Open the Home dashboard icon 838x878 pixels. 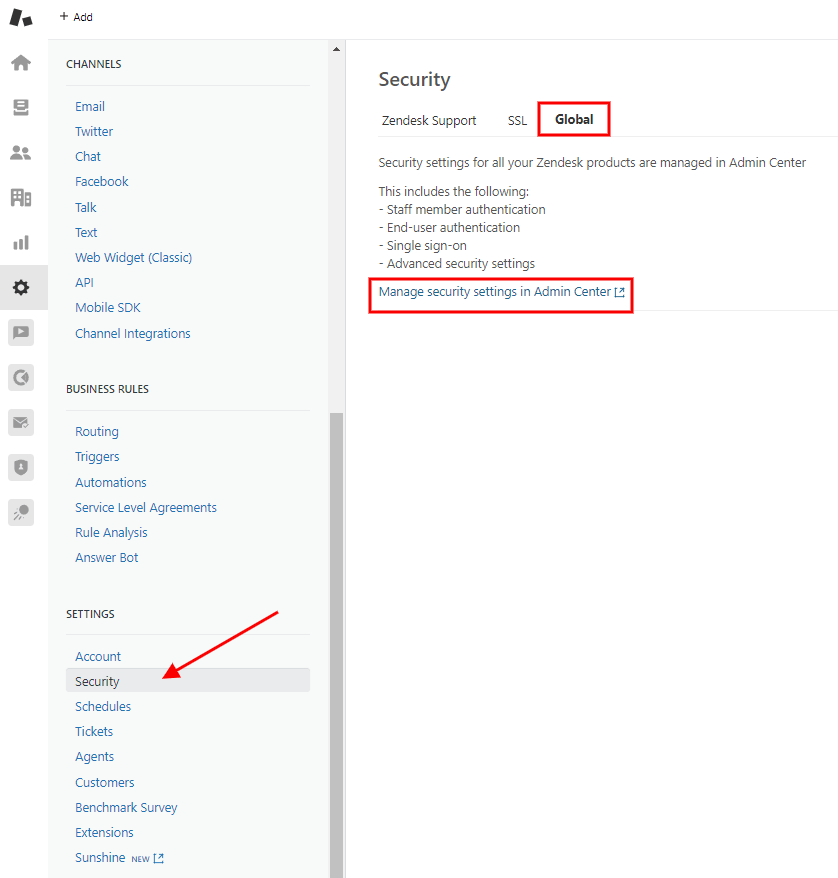point(21,63)
